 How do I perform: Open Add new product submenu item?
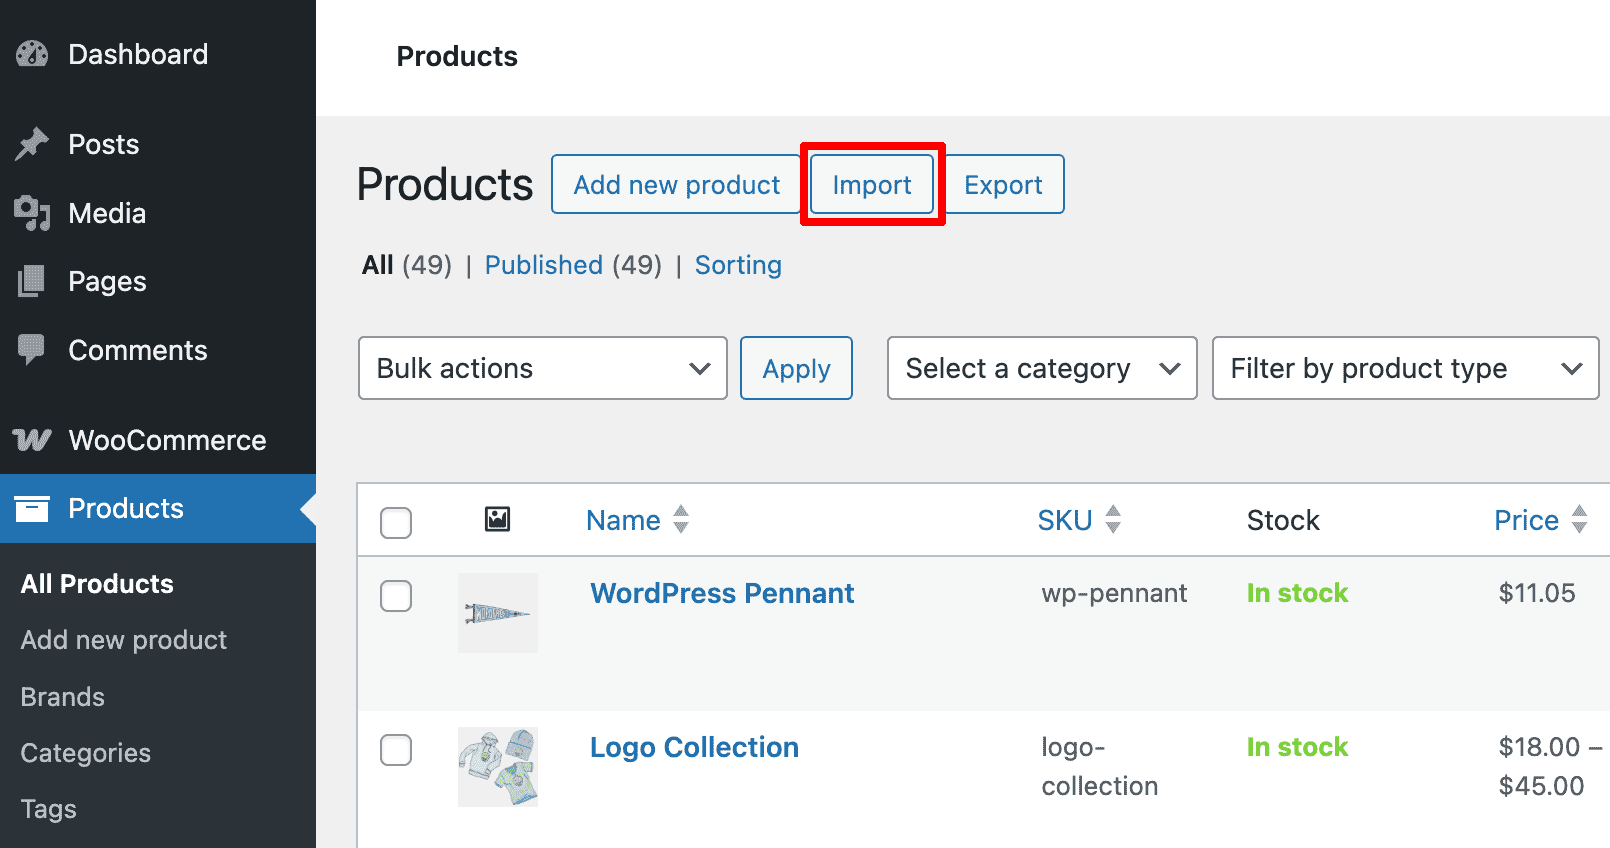point(124,640)
